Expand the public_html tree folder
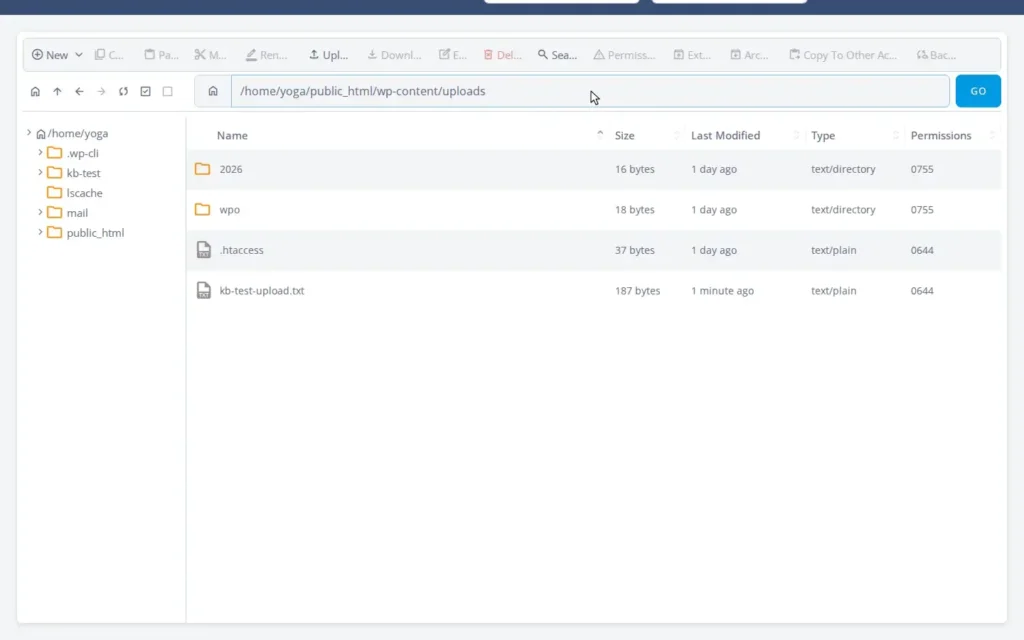This screenshot has height=640, width=1024. coord(40,232)
